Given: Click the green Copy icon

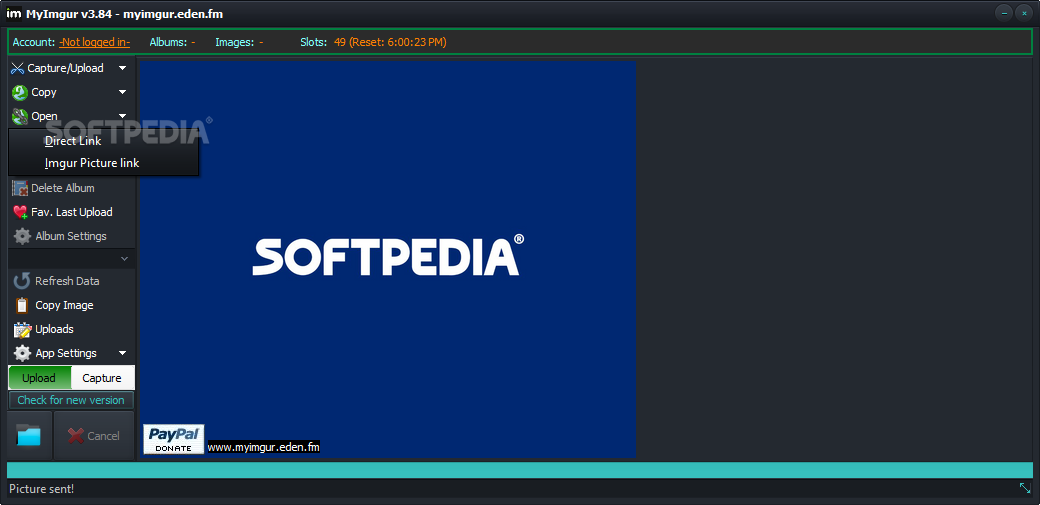Looking at the screenshot, I should pyautogui.click(x=20, y=92).
